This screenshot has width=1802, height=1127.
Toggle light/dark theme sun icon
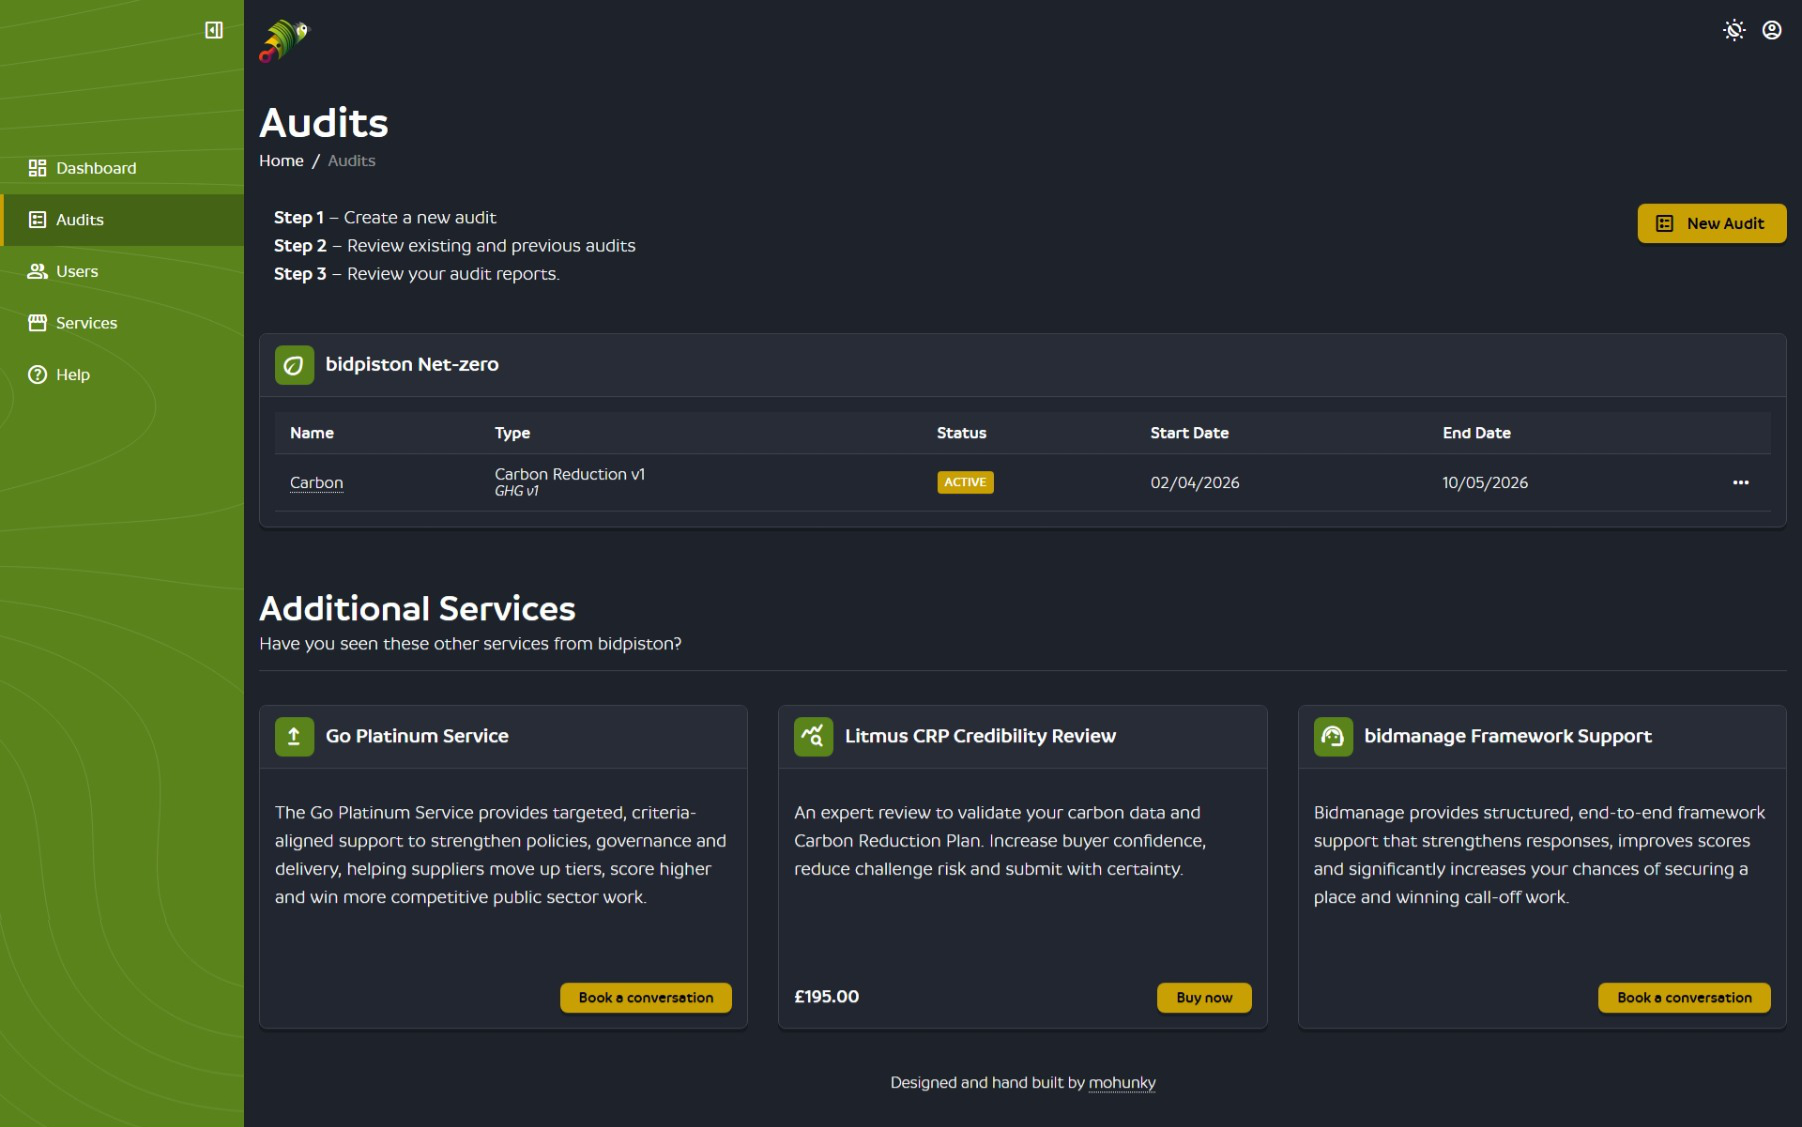pos(1734,30)
